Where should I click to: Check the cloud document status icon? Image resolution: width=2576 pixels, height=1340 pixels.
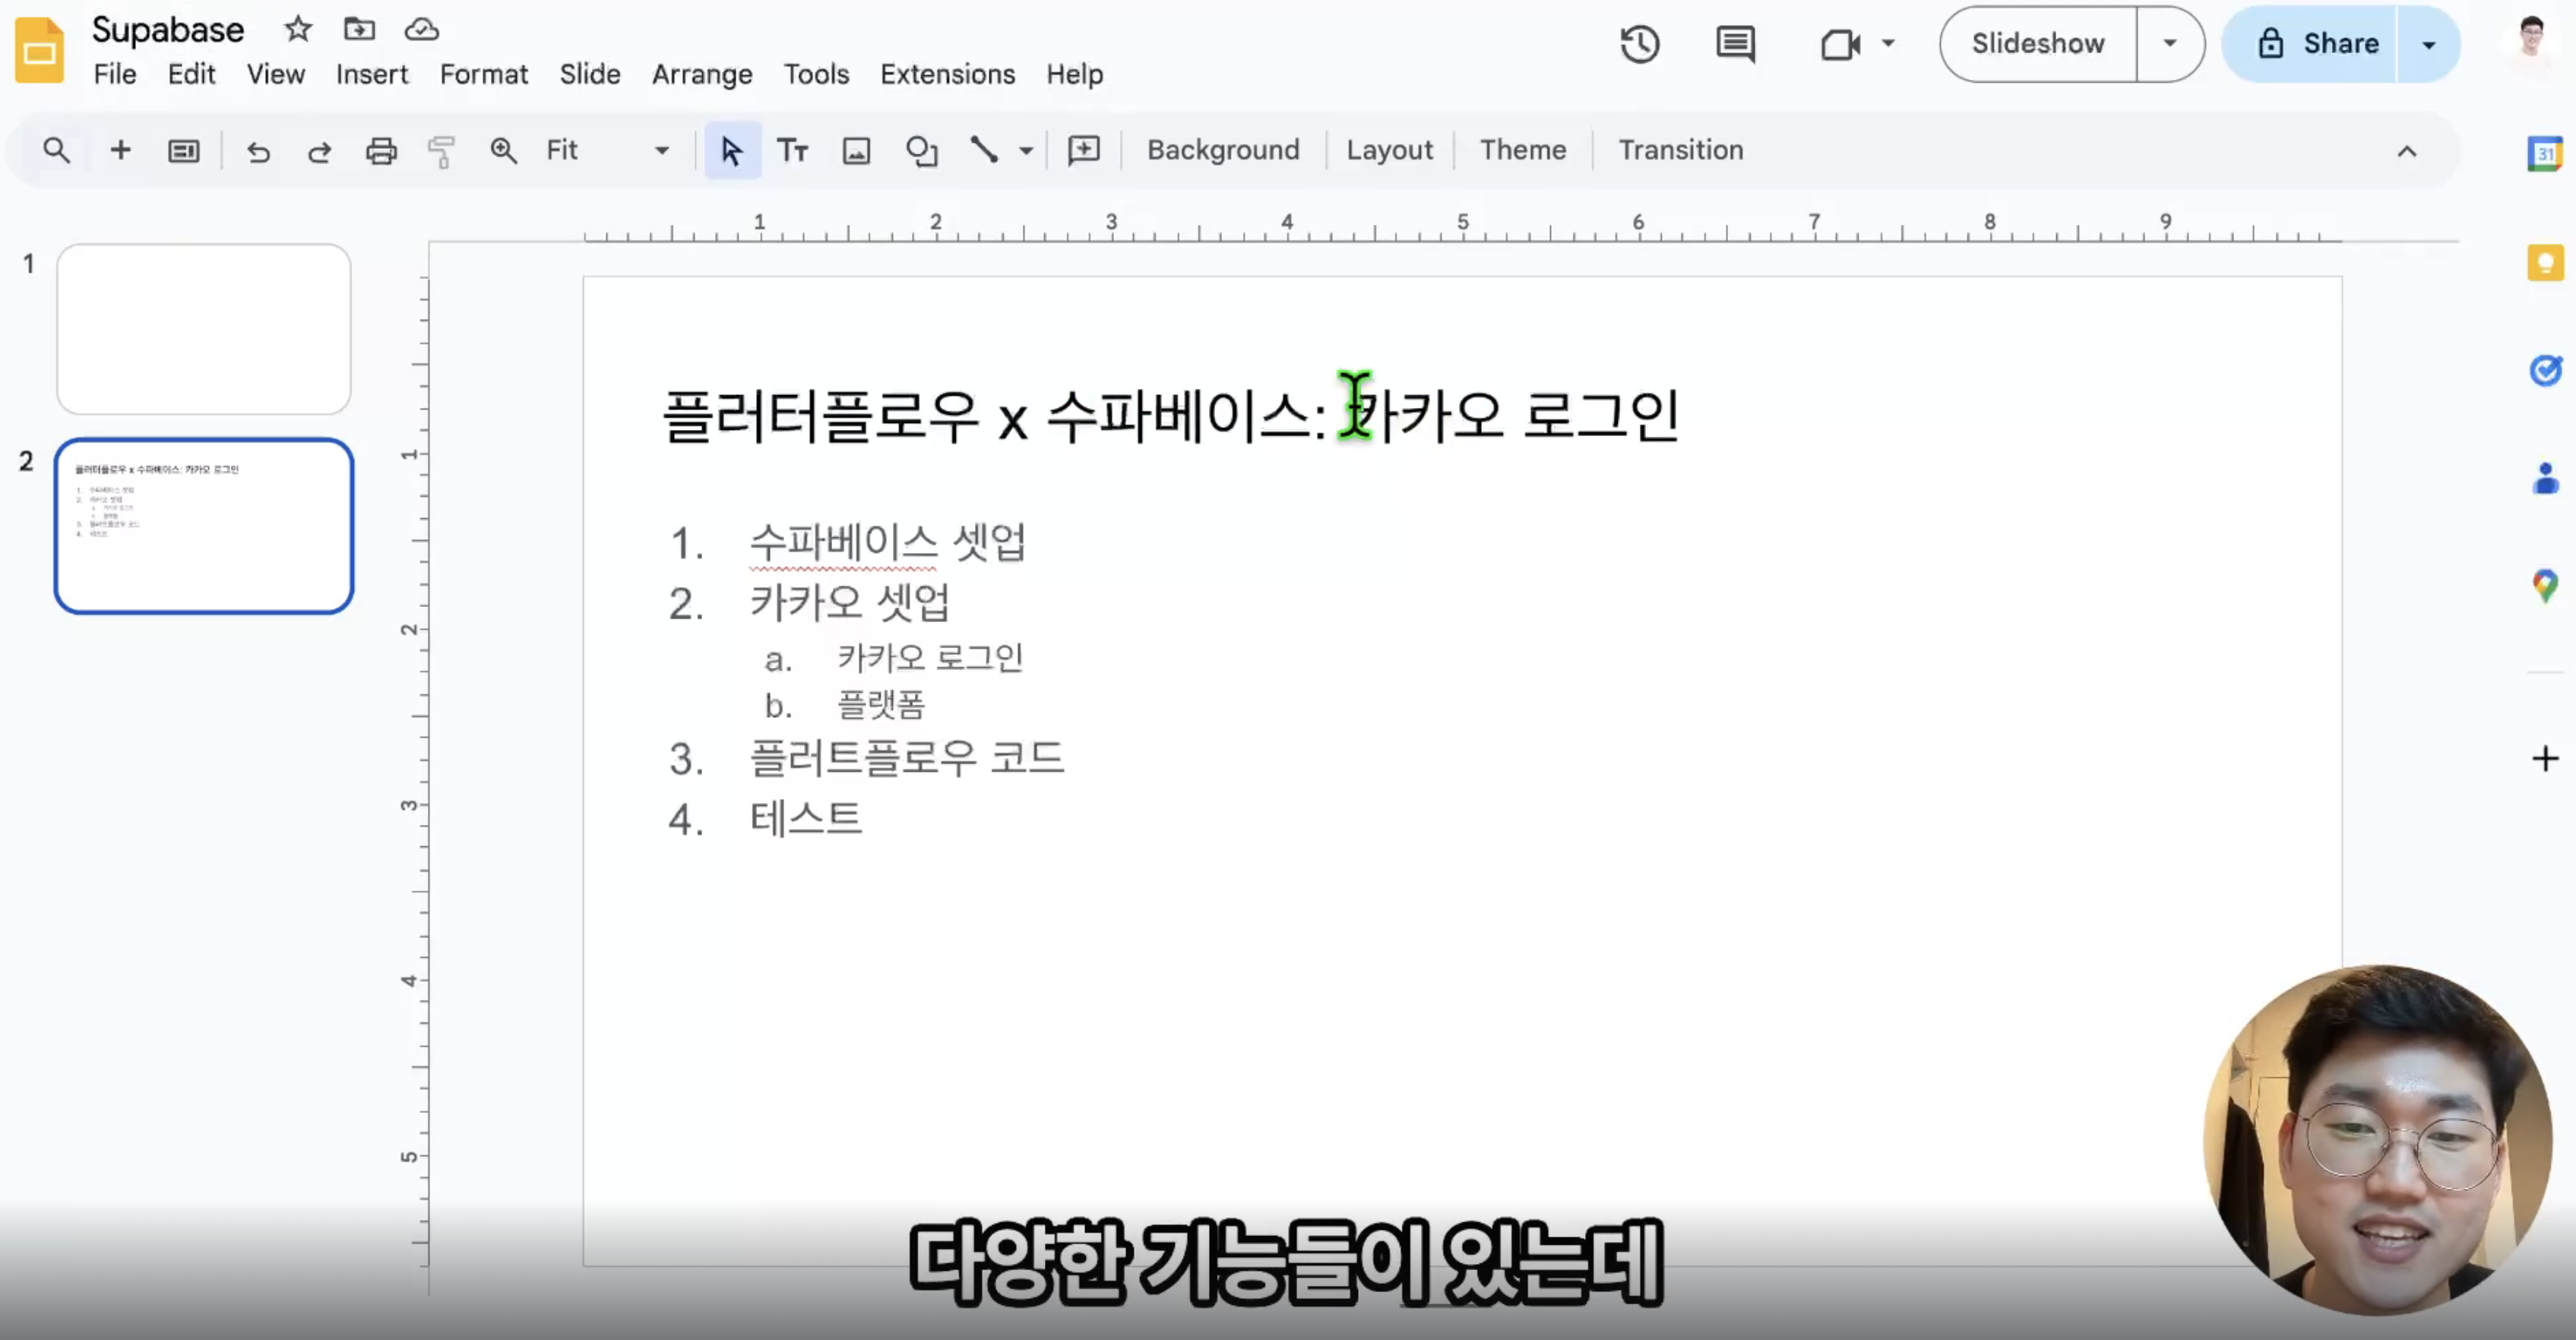(421, 29)
